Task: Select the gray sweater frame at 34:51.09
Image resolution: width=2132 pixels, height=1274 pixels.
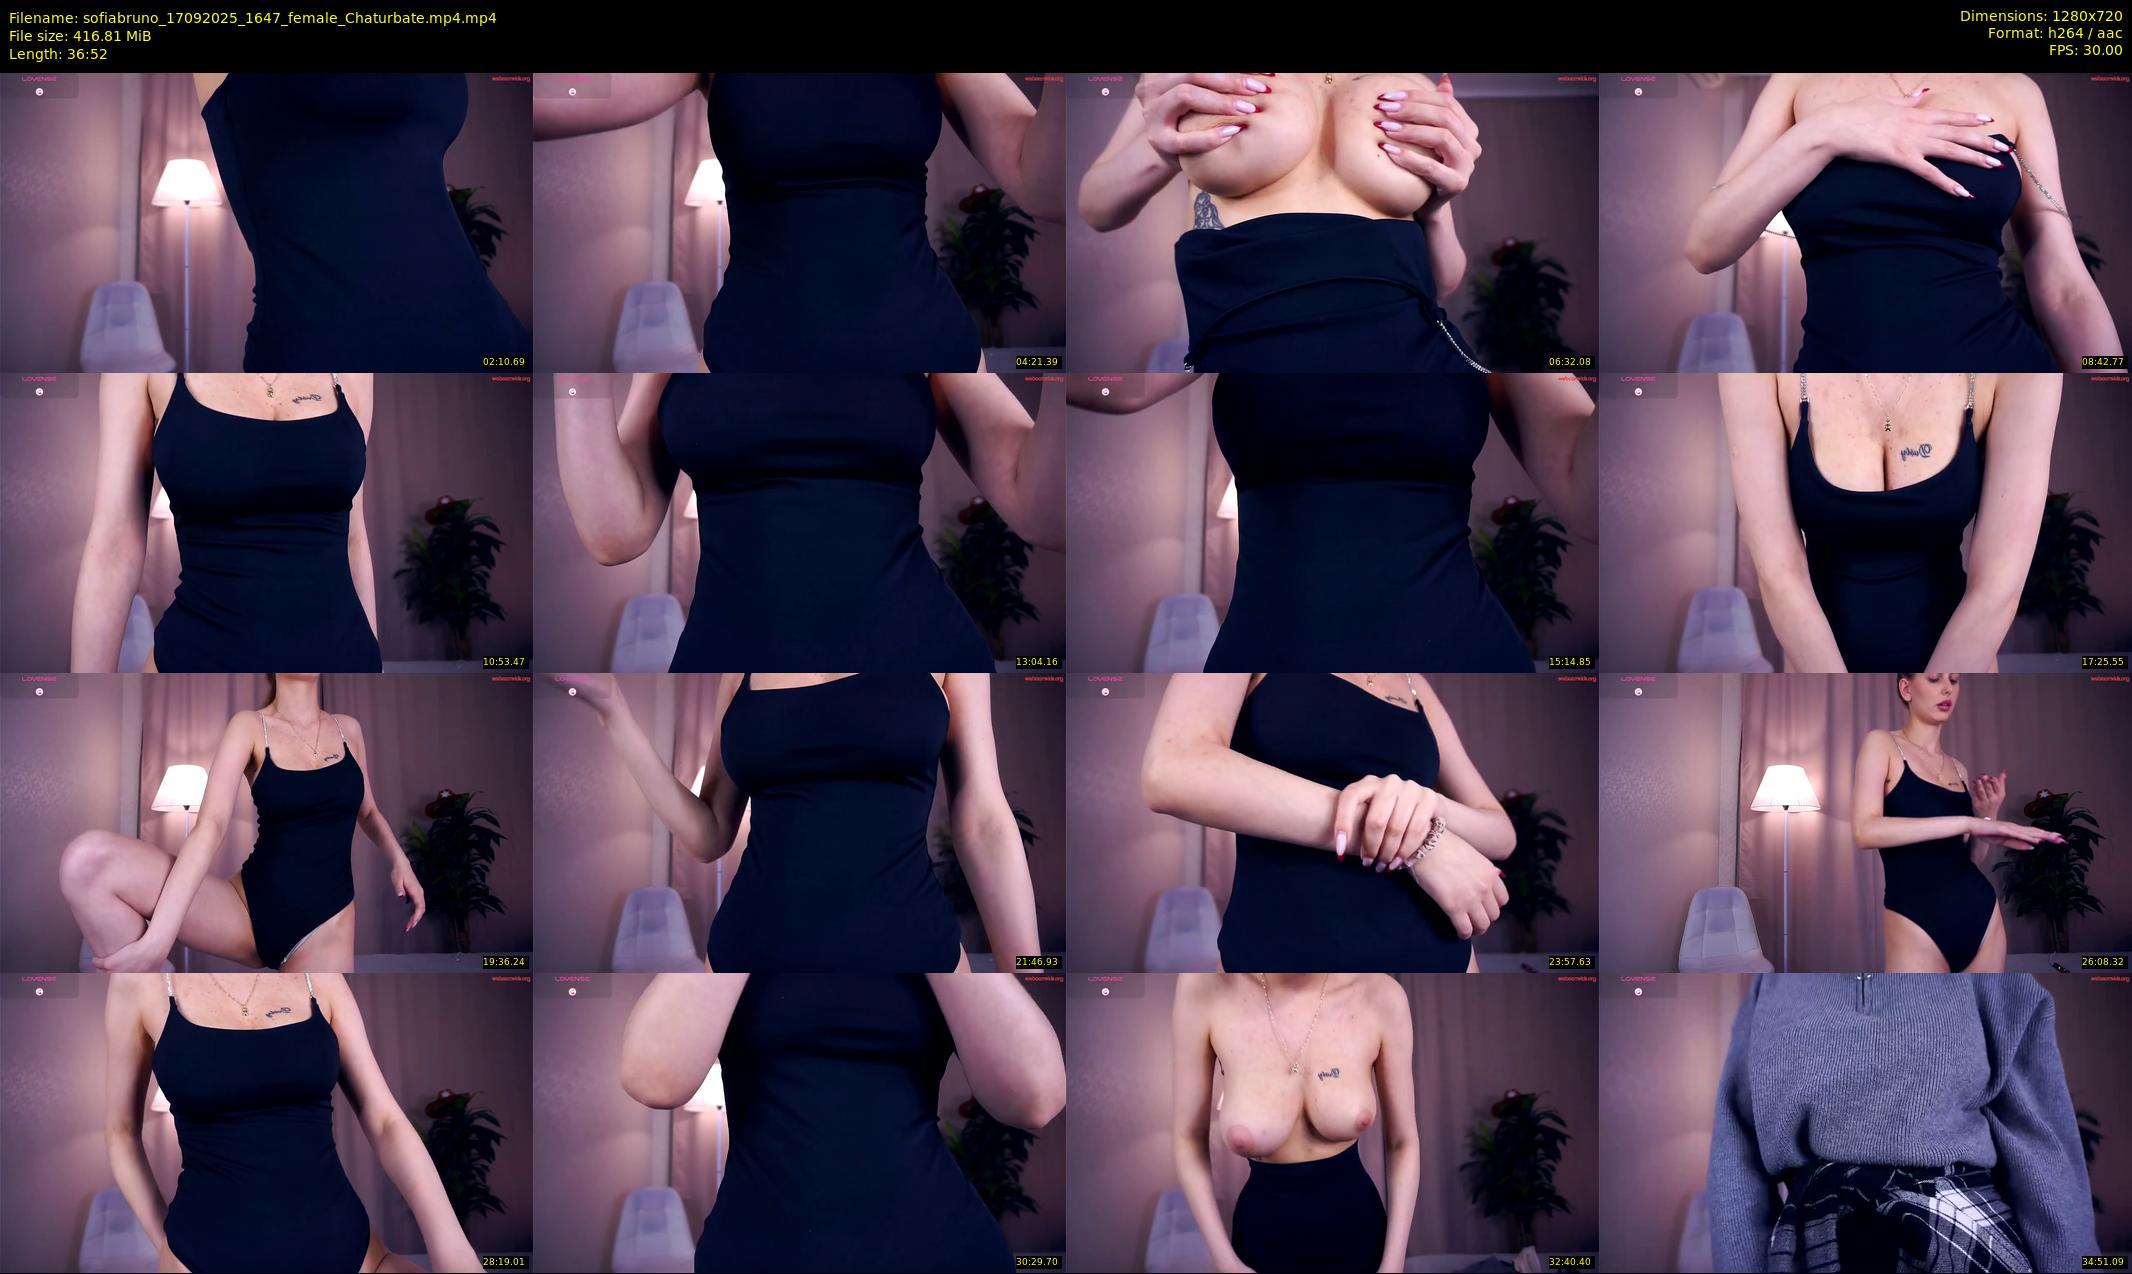Action: point(1865,1122)
